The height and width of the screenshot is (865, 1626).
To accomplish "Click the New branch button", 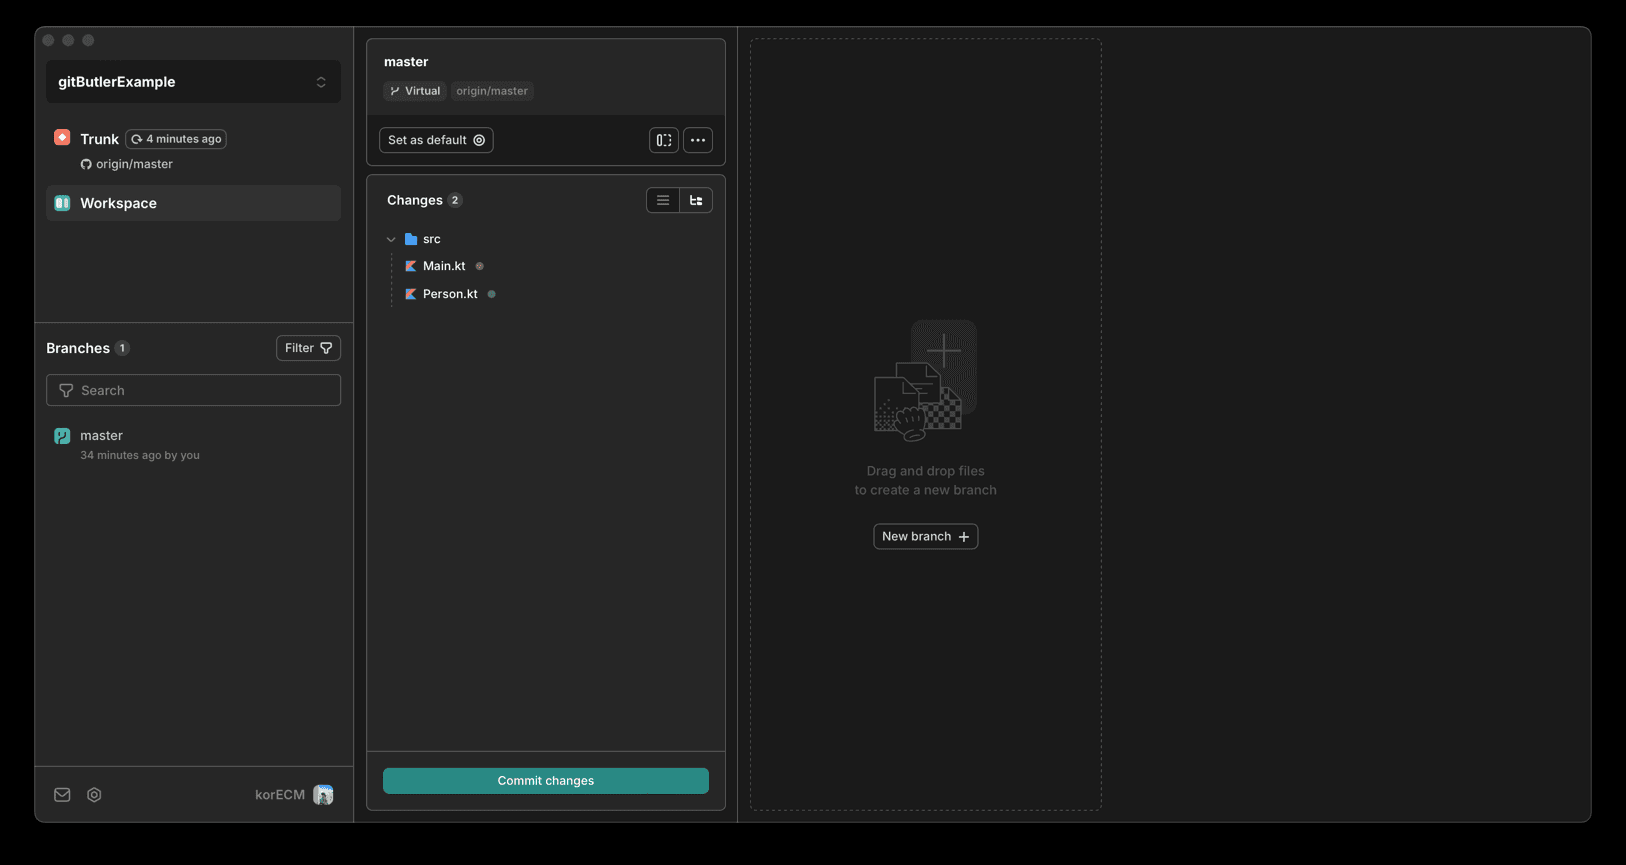I will click(x=926, y=537).
